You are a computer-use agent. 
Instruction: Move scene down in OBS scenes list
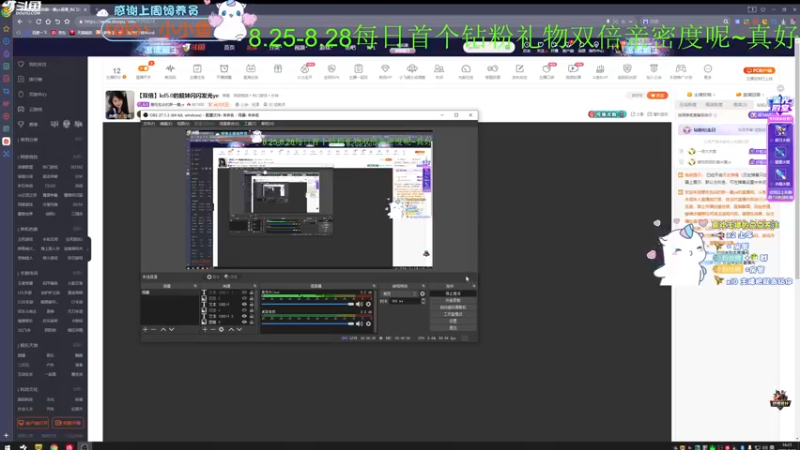(171, 330)
